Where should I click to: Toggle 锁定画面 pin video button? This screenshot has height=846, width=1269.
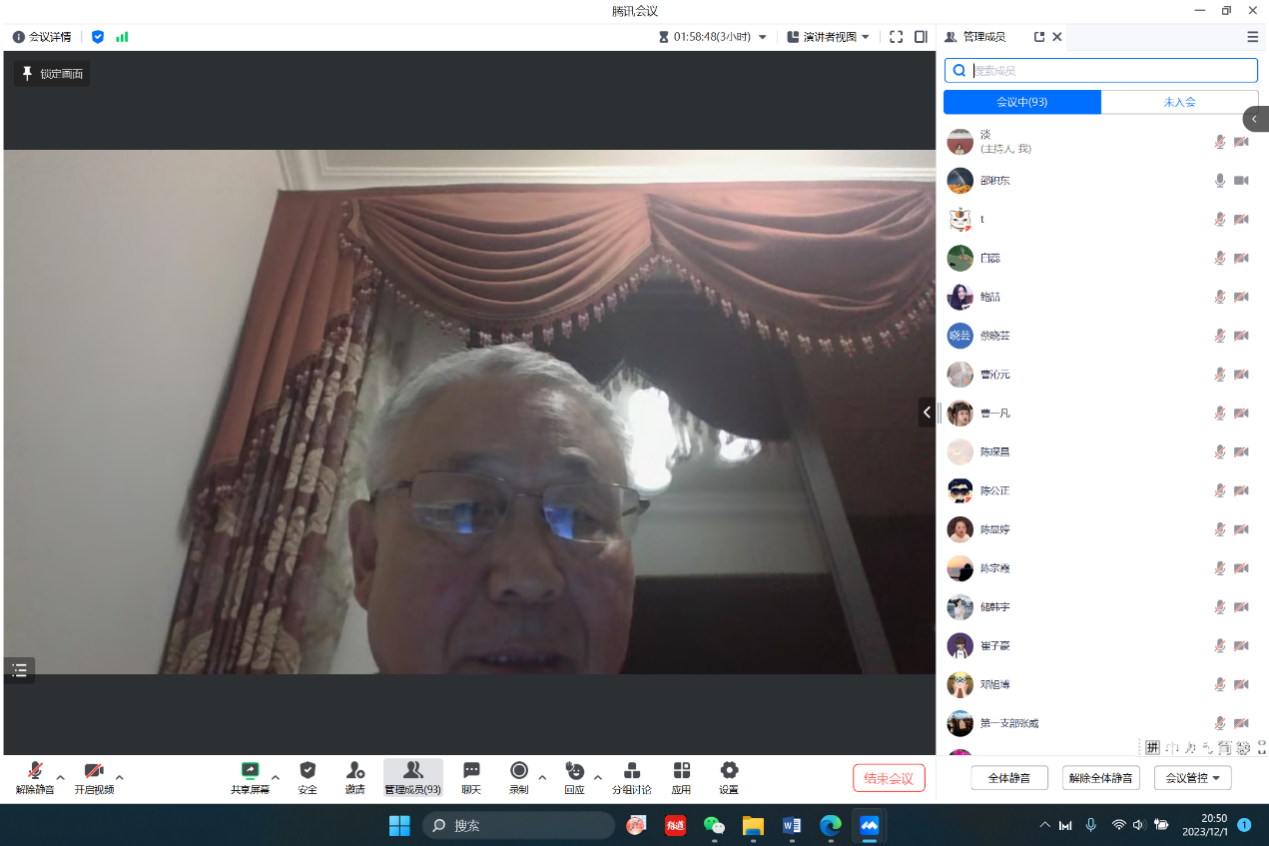click(52, 74)
